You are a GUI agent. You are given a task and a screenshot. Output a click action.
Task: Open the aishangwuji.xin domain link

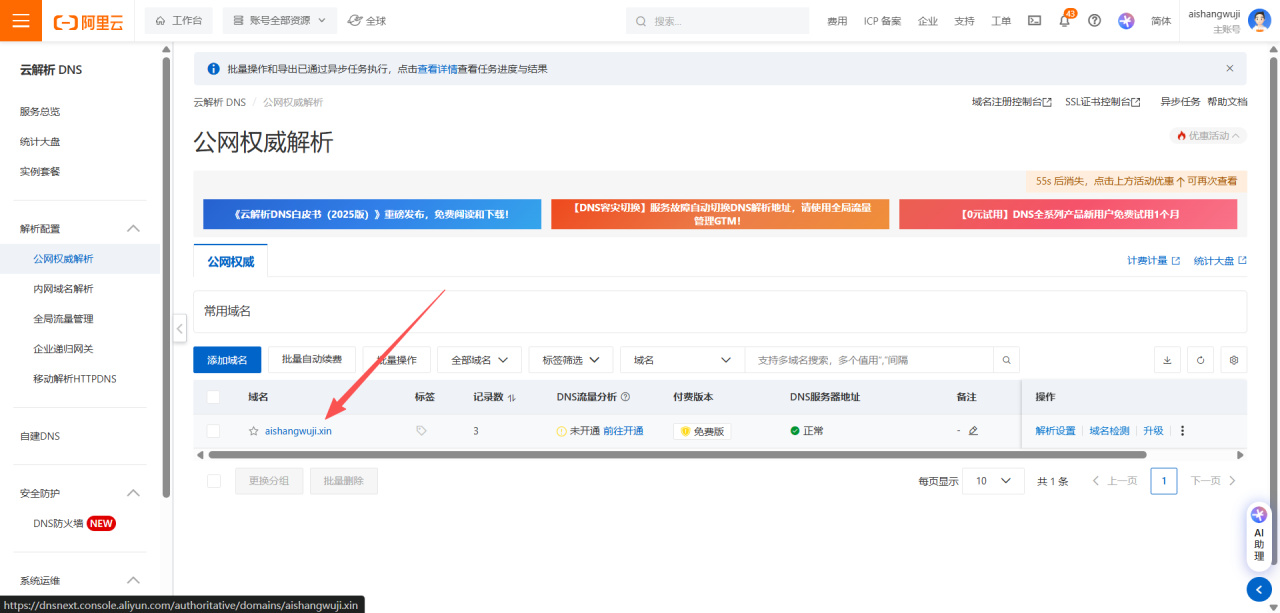298,431
